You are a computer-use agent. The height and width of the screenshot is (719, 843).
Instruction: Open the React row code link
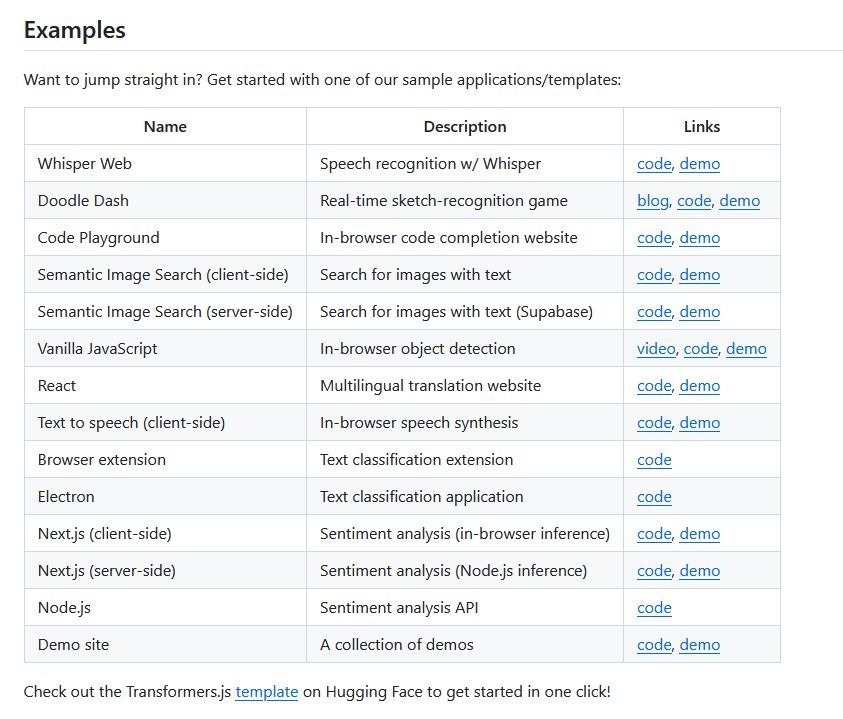coord(654,386)
